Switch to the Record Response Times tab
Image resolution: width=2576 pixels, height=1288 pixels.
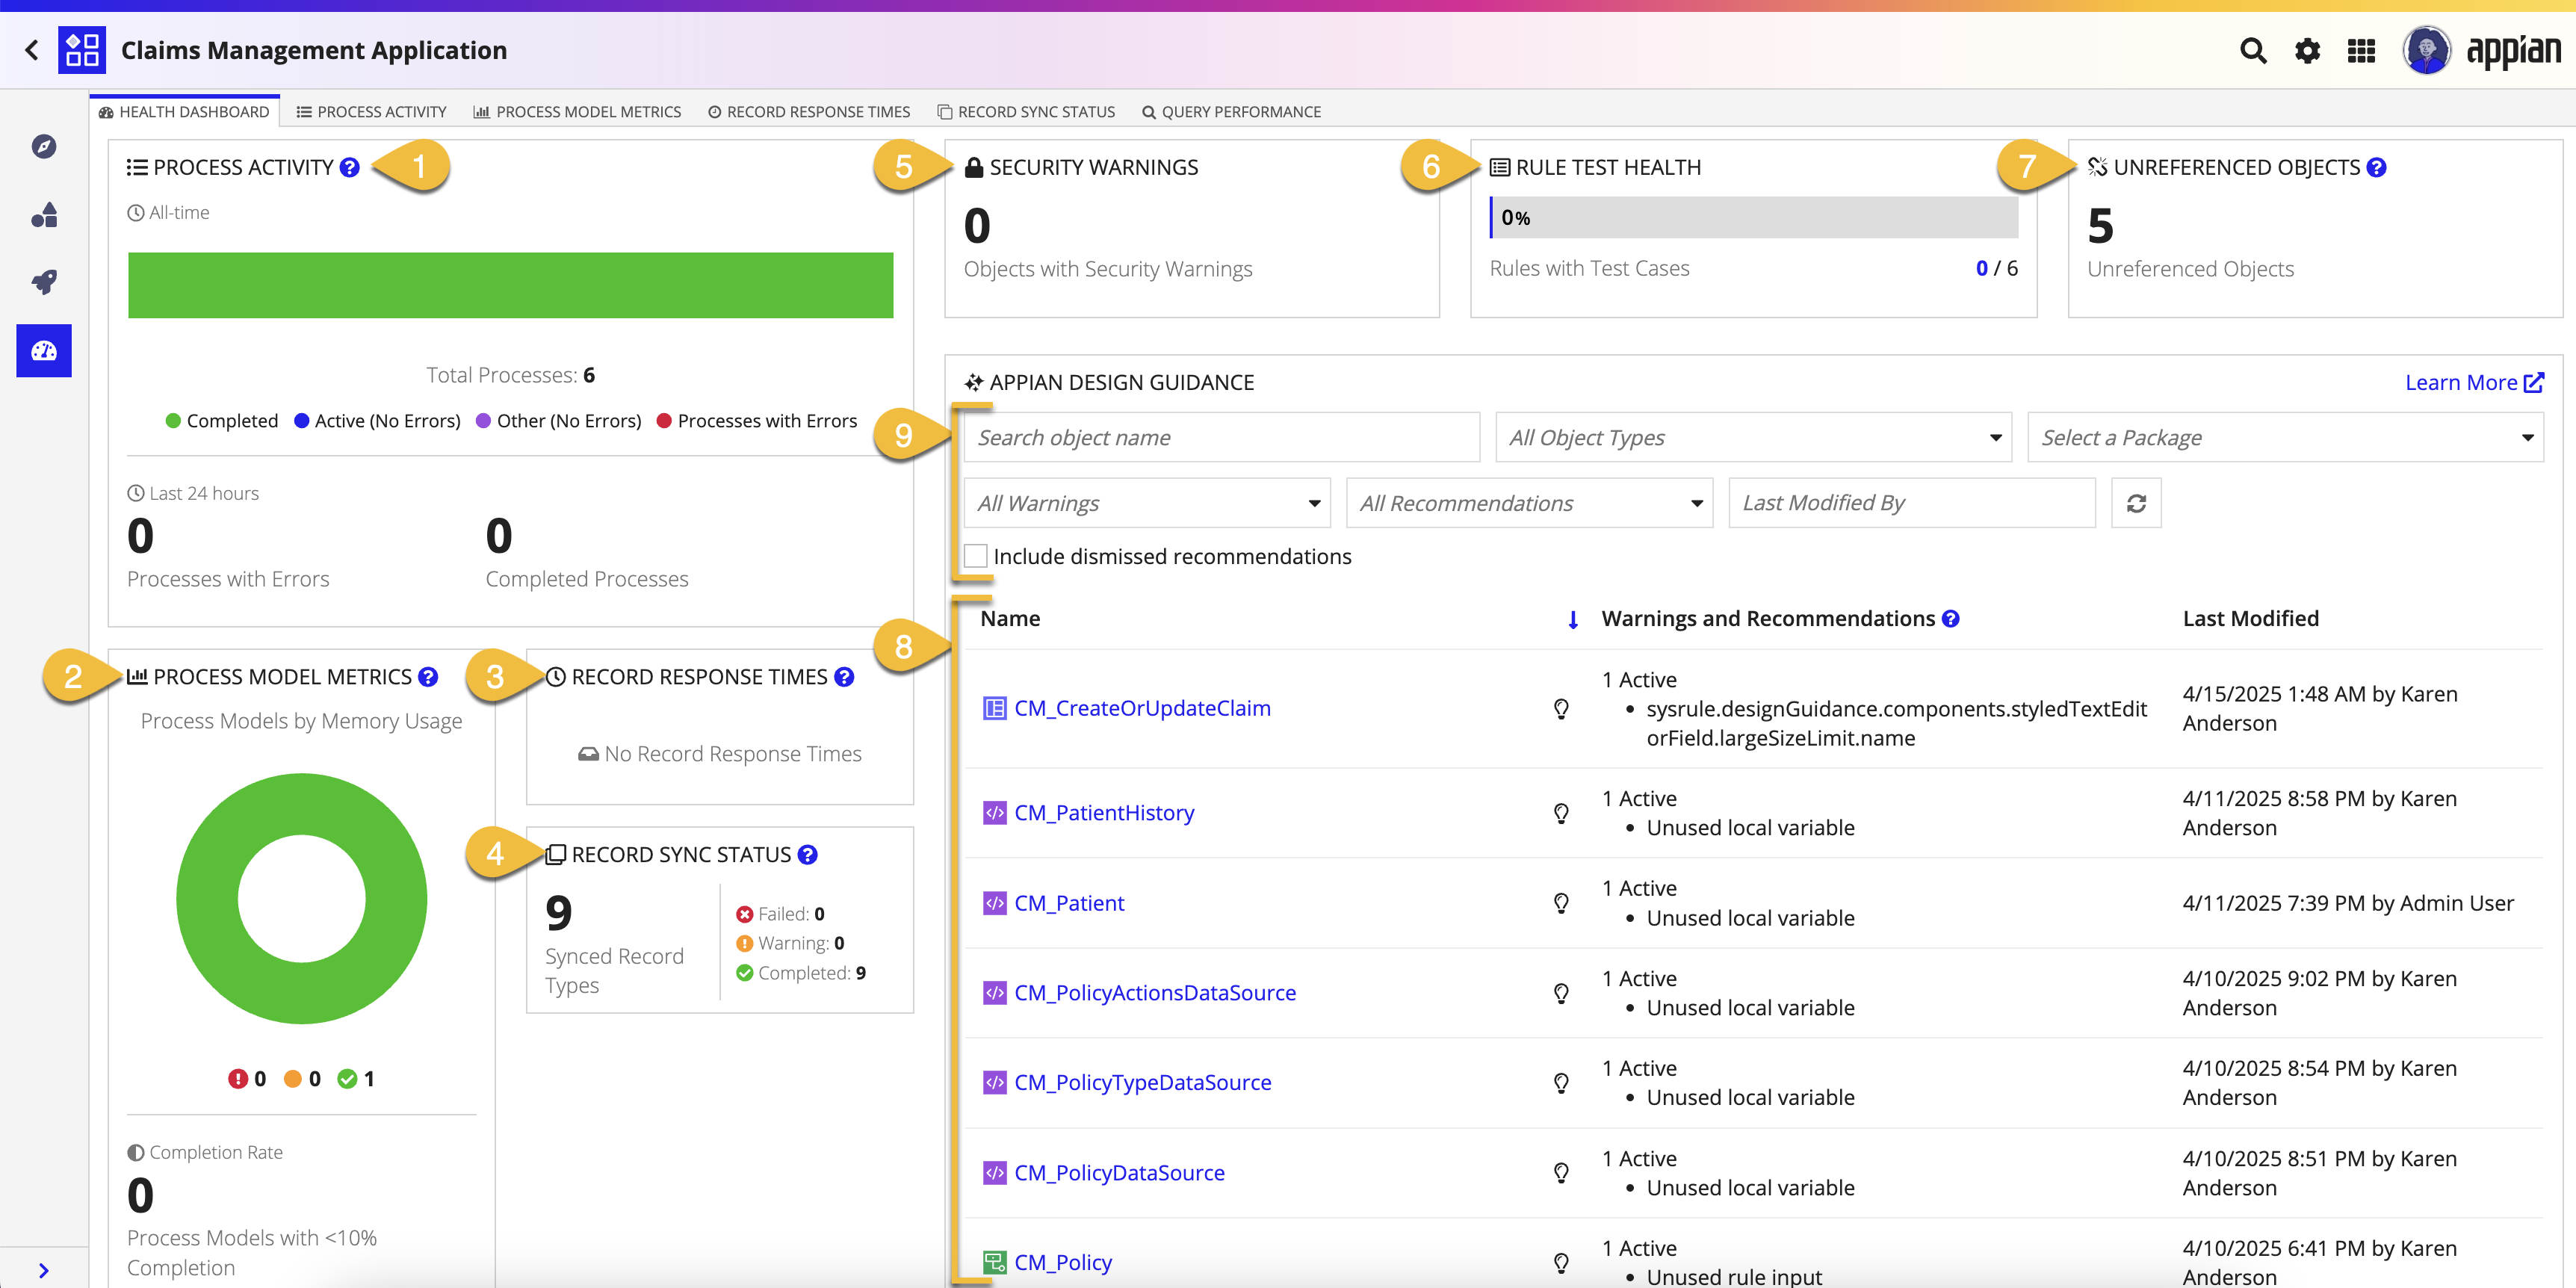coord(809,112)
